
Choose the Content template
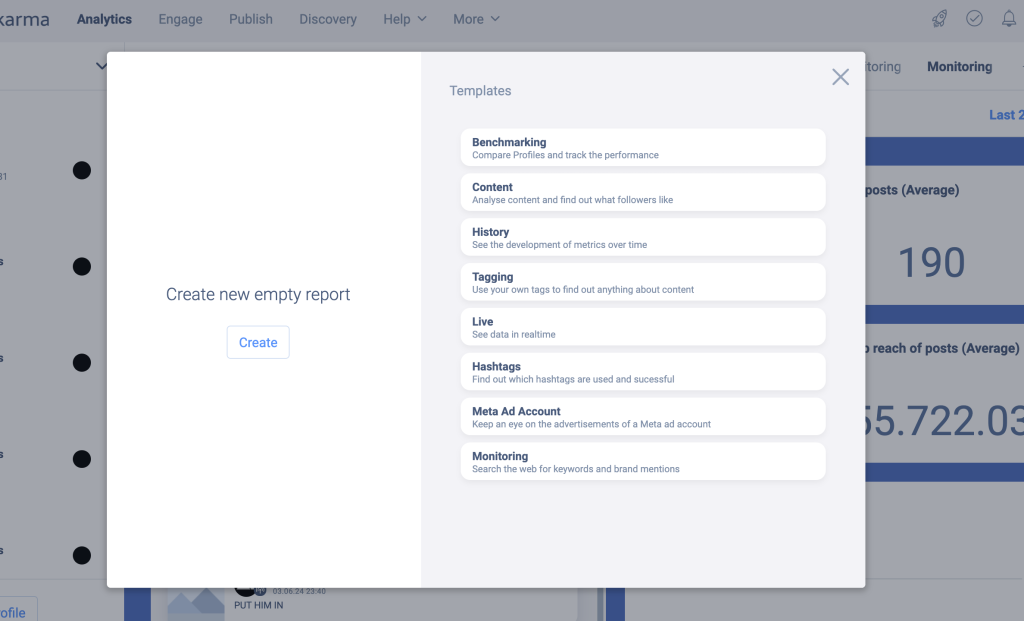pyautogui.click(x=643, y=193)
